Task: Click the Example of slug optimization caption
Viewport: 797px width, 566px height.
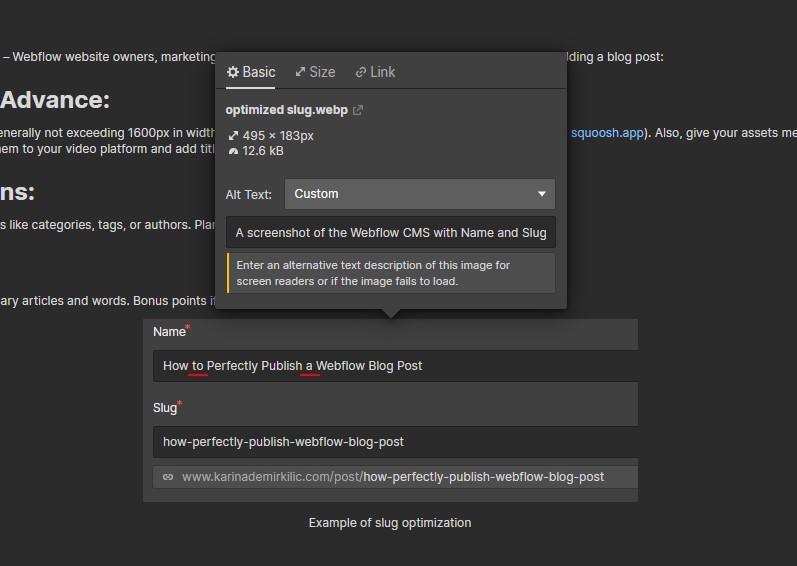Action: coord(390,523)
